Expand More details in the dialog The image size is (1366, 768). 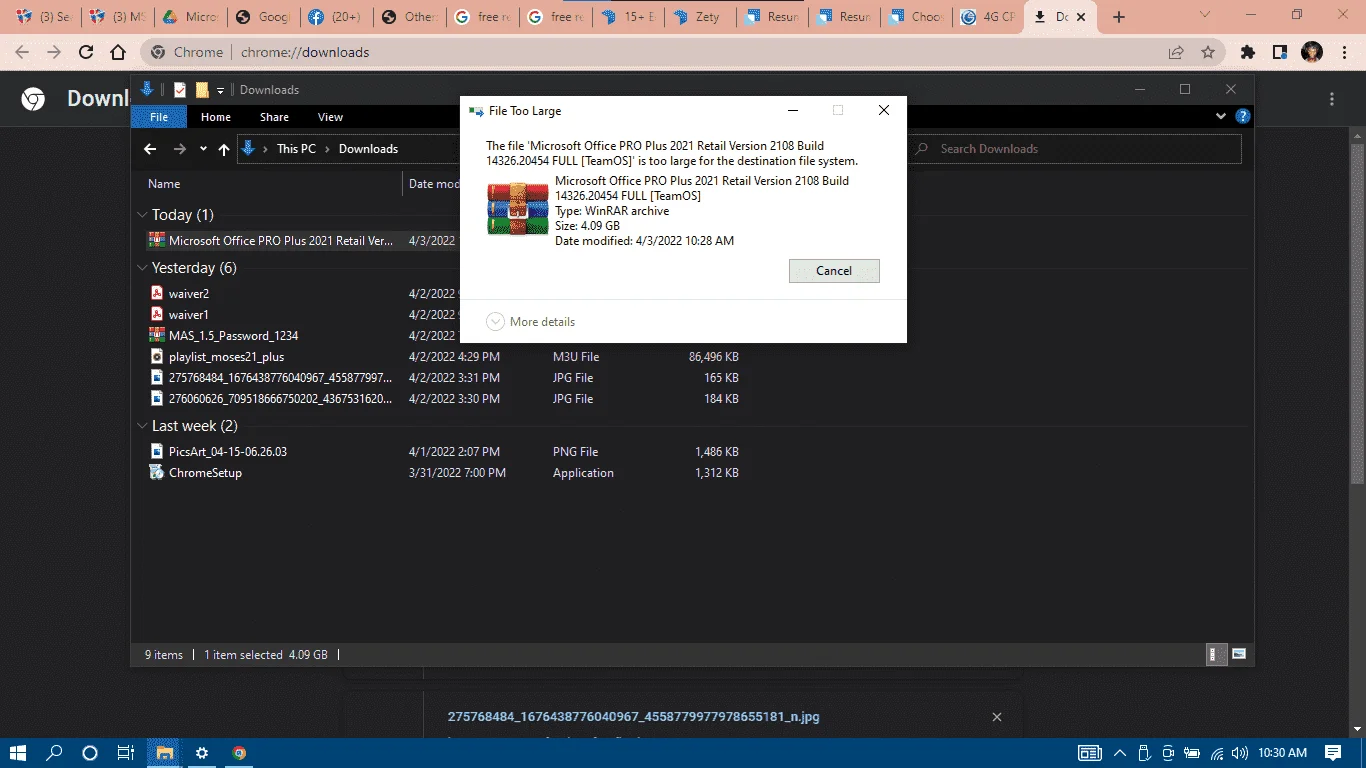tap(531, 322)
